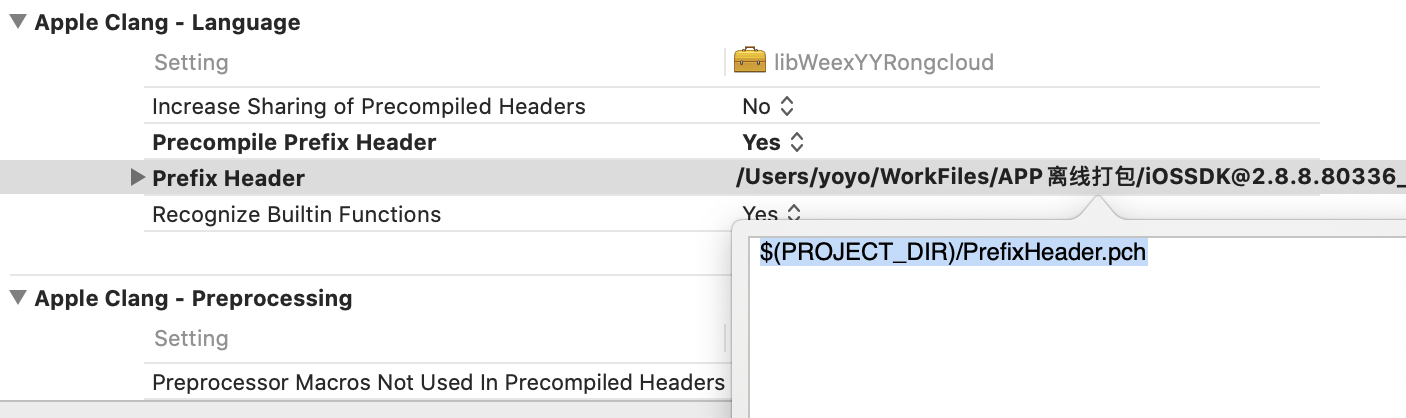Select the Precompile Prefix Header setting
Screen dimensions: 1406x418
pos(294,142)
